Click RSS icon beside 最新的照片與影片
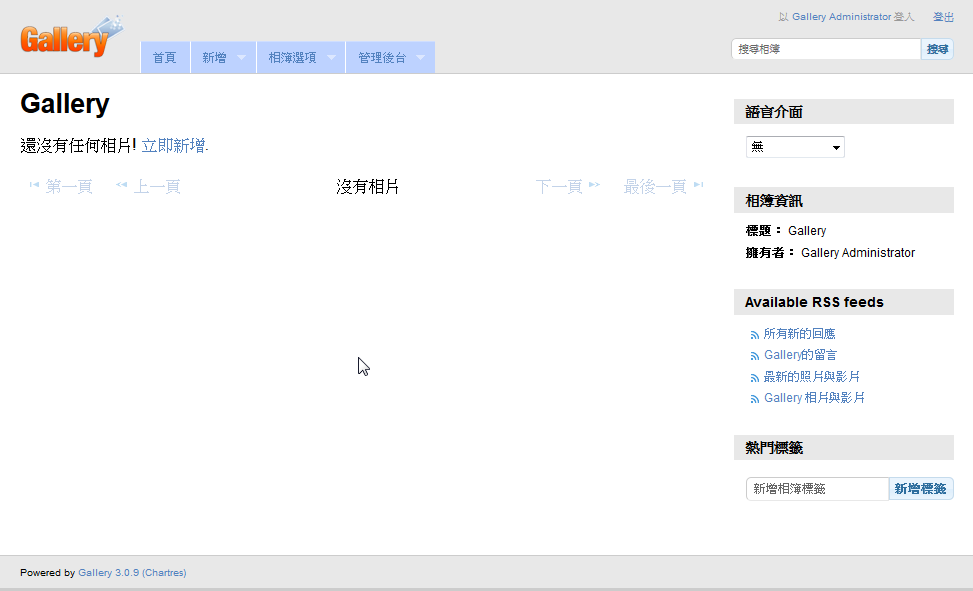The image size is (973, 591). coord(755,378)
